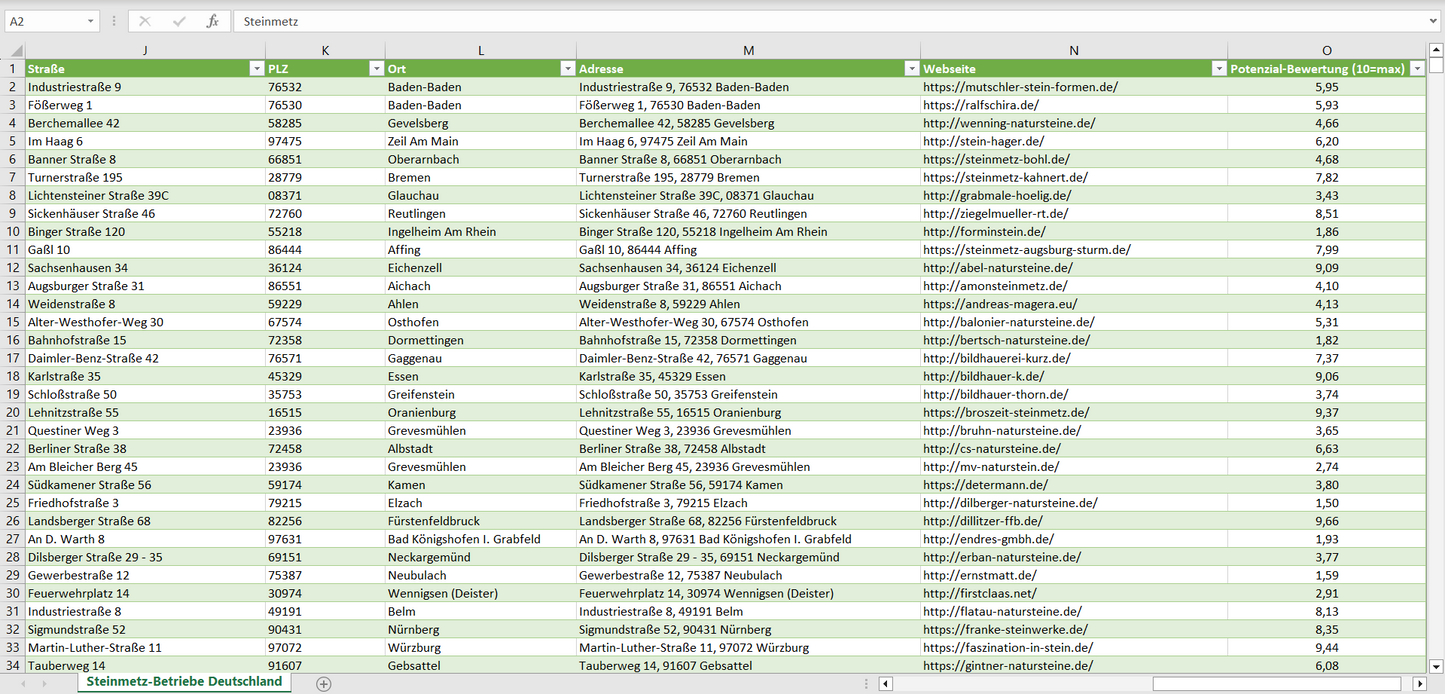Click the Insert Function fx icon
This screenshot has width=1445, height=694.
tap(212, 21)
